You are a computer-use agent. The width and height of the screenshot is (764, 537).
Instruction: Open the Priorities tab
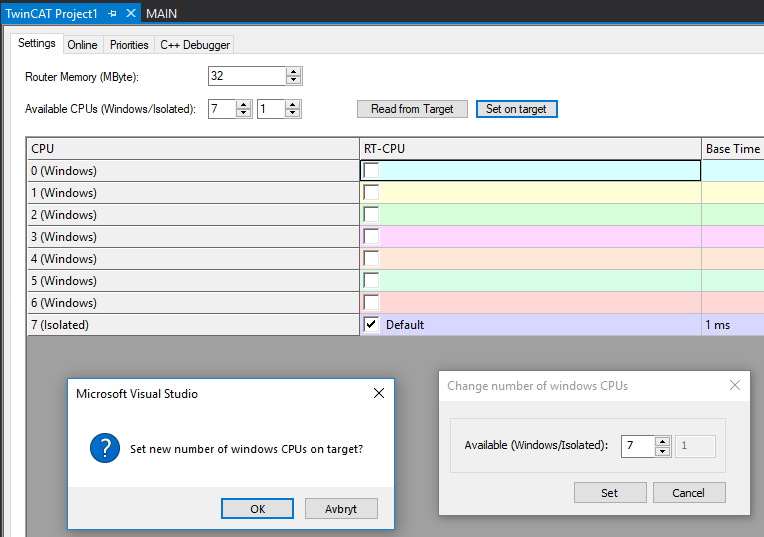point(129,45)
